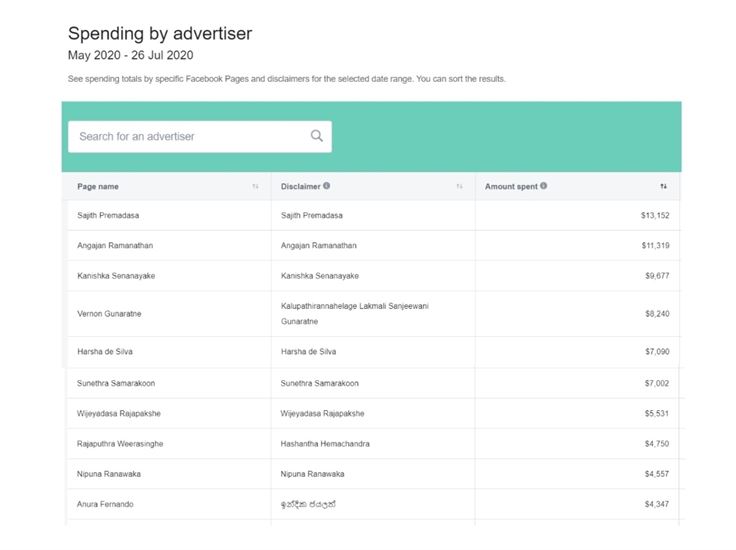Screen dimensions: 736x550
Task: Open Vernon Gunaratne page name
Action: [x=109, y=313]
